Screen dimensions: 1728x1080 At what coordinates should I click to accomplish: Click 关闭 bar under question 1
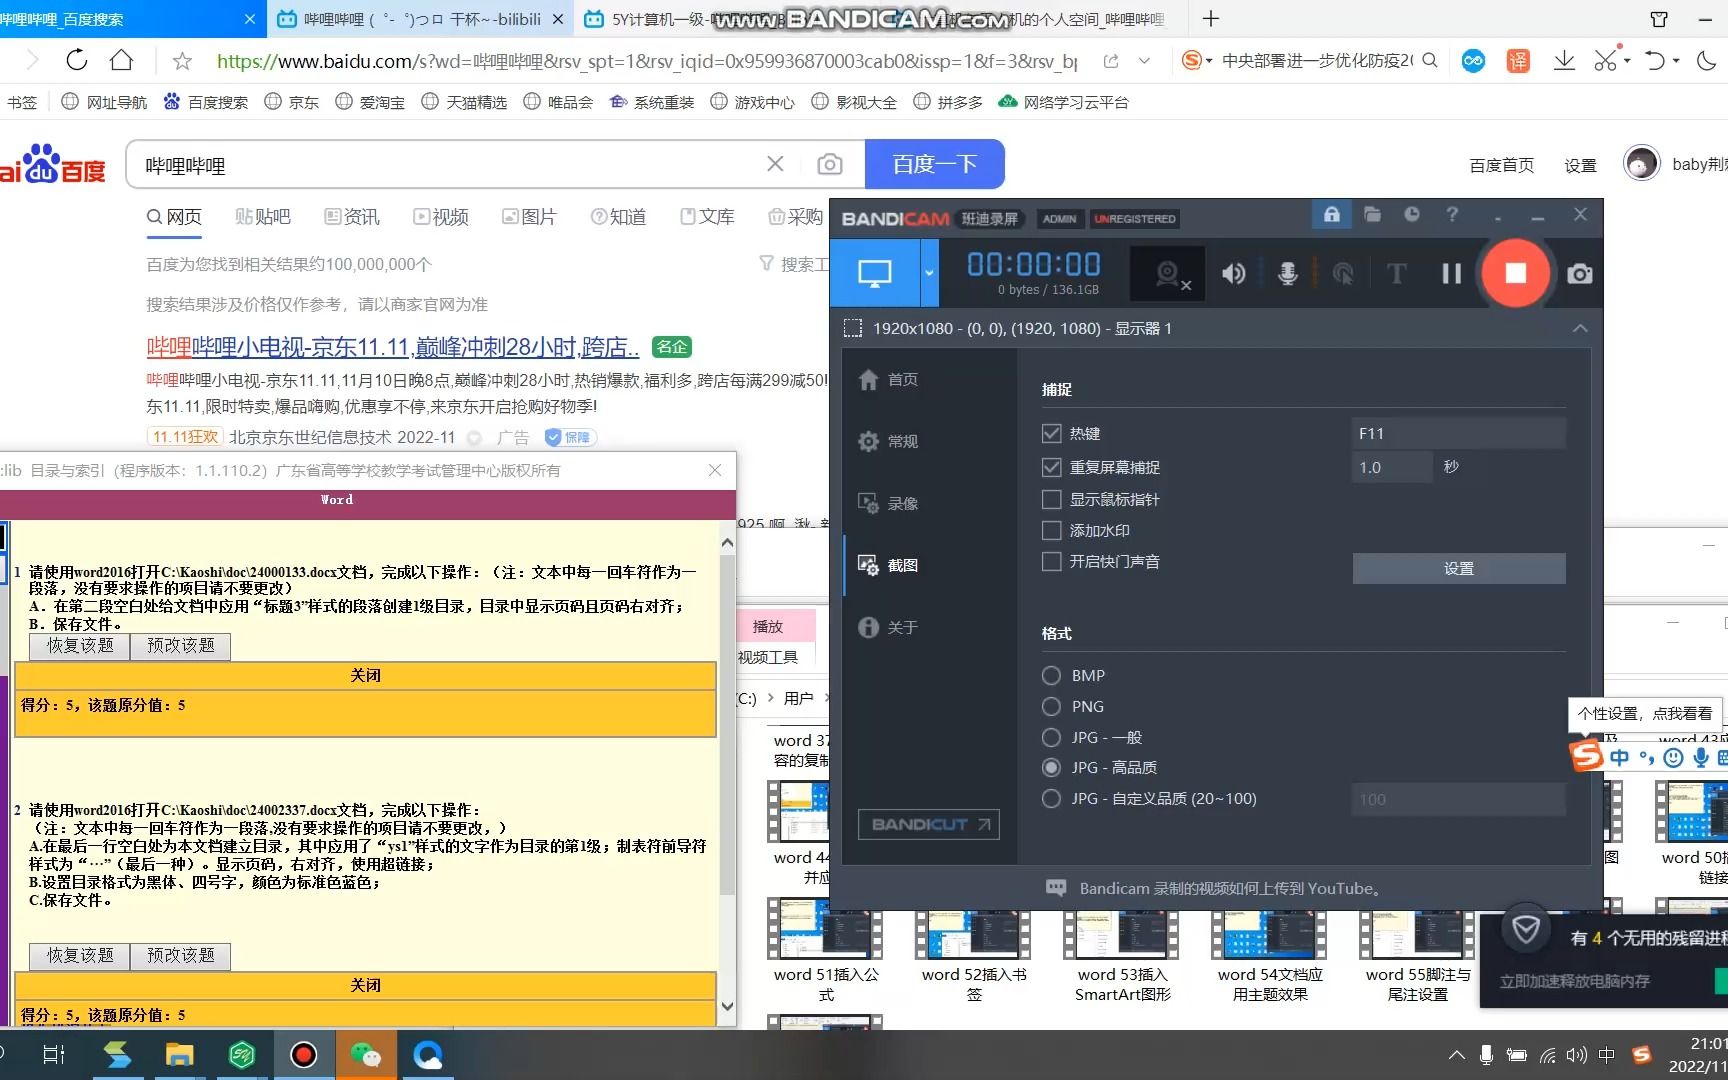[x=366, y=675]
